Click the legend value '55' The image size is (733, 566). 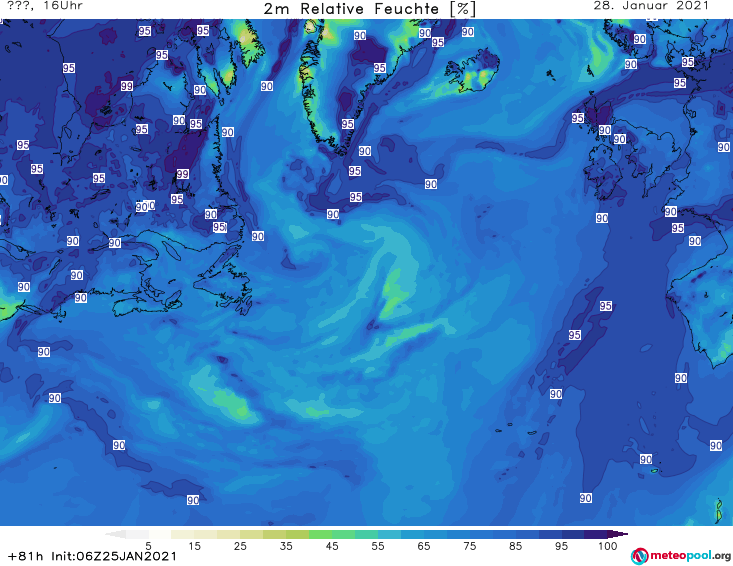[377, 546]
